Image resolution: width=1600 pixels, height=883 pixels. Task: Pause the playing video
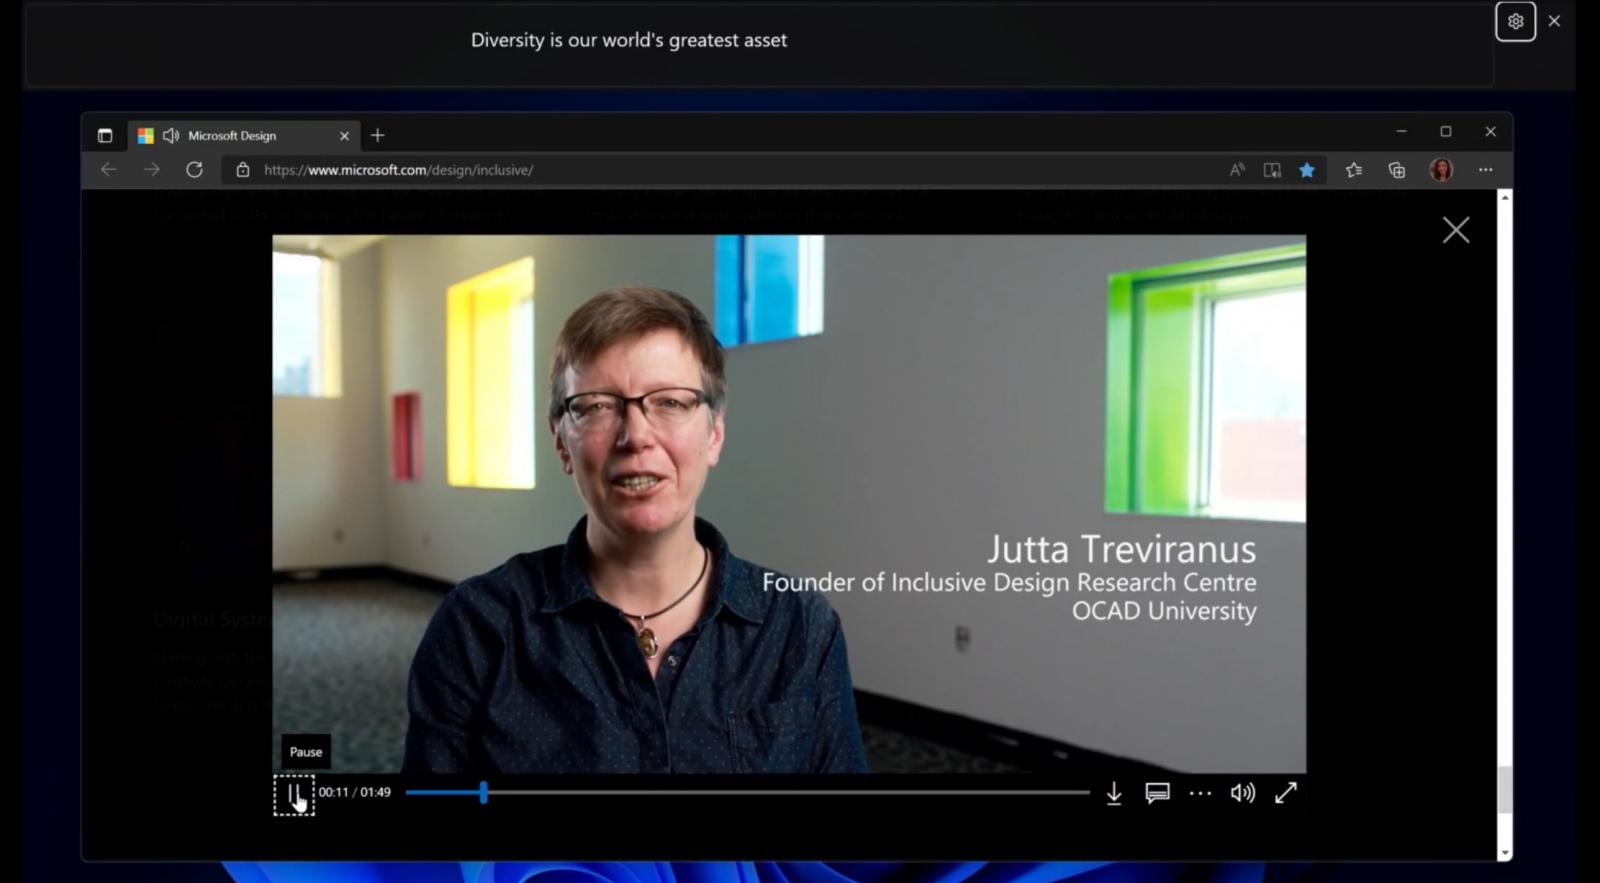[294, 794]
